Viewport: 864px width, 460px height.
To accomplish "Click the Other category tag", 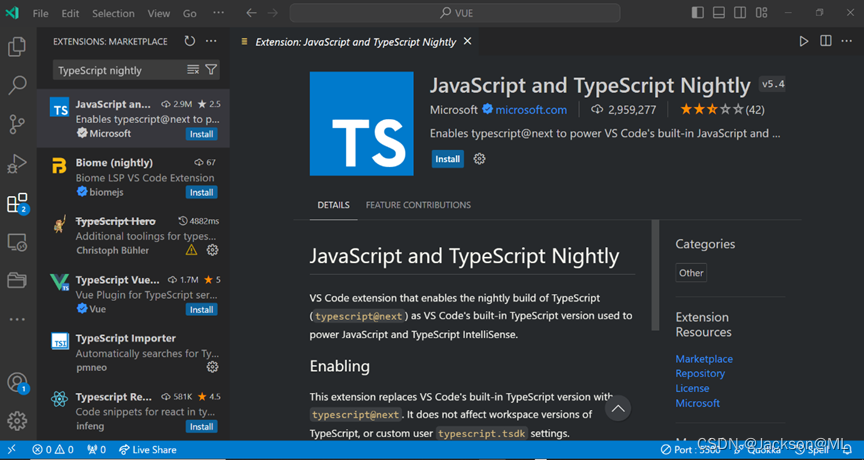I will tap(691, 273).
